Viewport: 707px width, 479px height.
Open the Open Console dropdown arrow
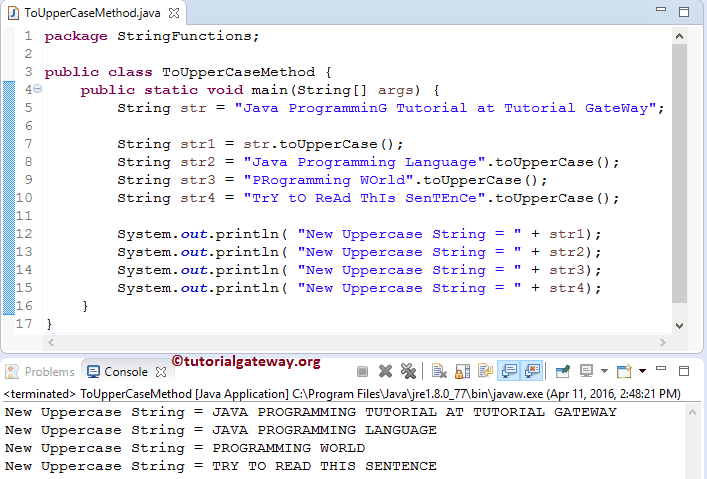(642, 371)
